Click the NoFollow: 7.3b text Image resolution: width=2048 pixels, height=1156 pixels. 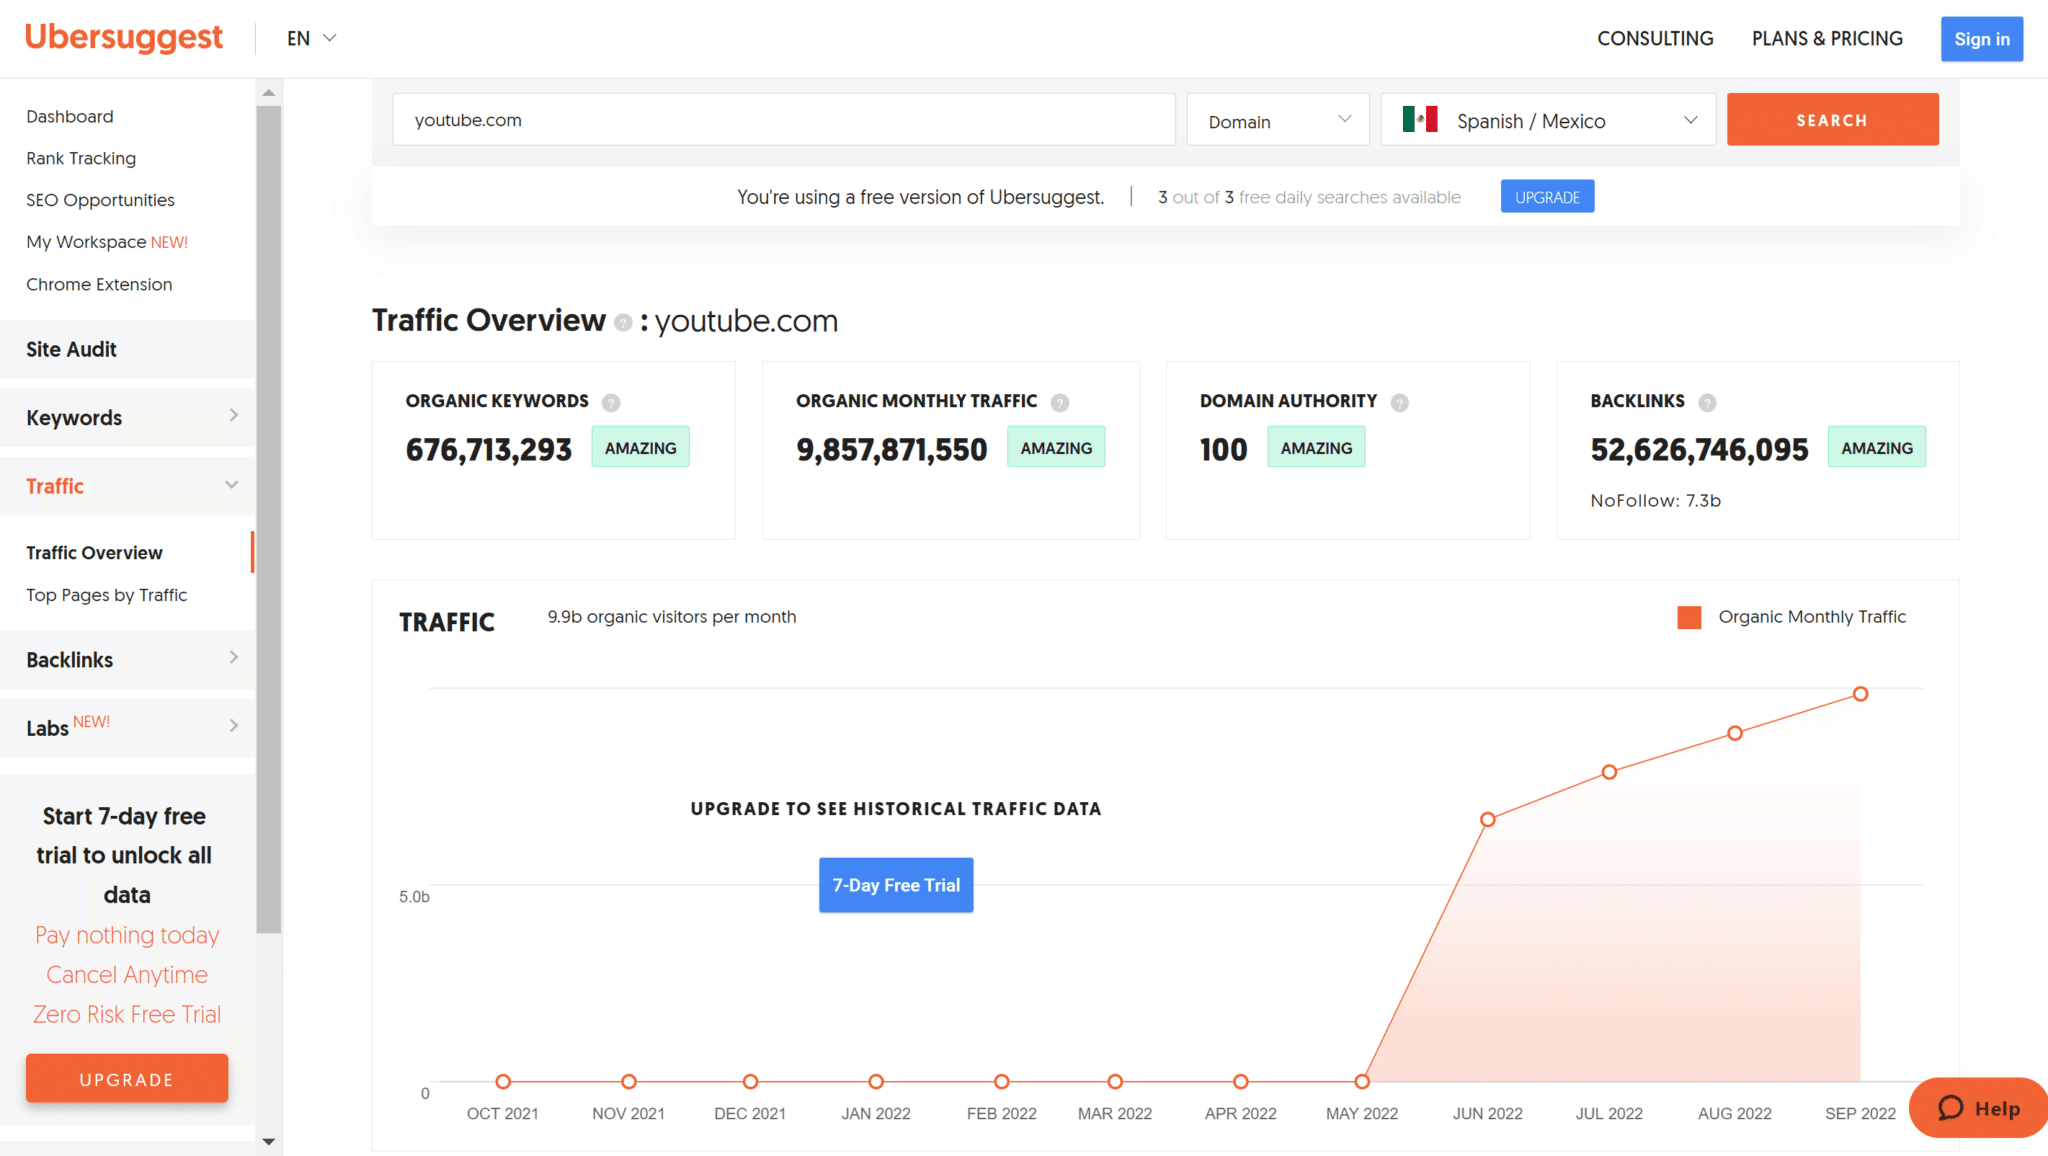click(1655, 501)
